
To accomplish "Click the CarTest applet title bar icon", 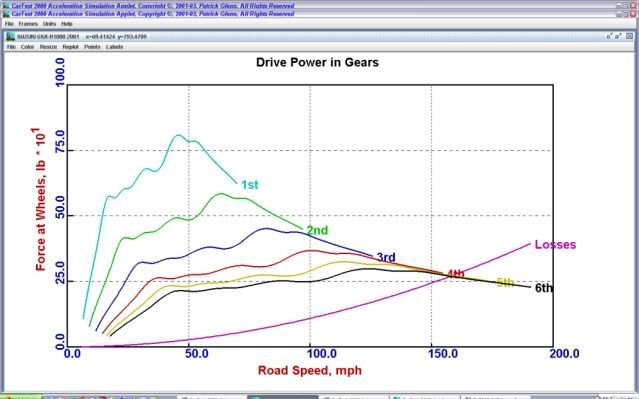I will (x=6, y=6).
